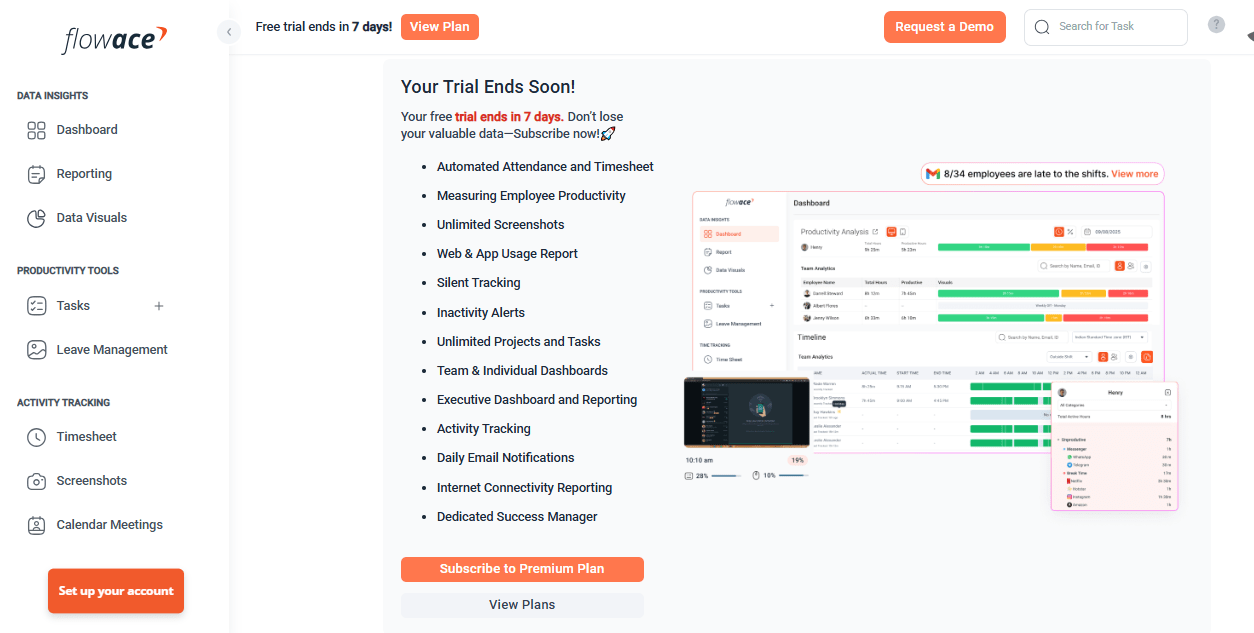The image size is (1254, 633).
Task: Click "Internet Connectivity Reporting" in the list
Action: [x=525, y=488]
